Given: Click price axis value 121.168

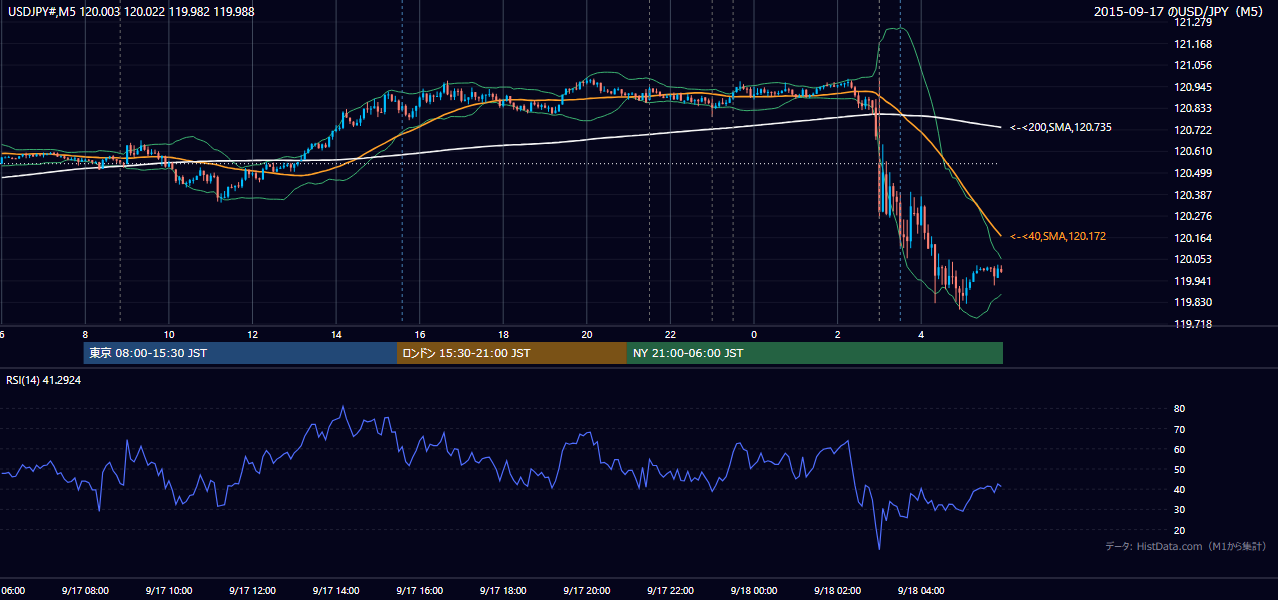Looking at the screenshot, I should point(1193,44).
